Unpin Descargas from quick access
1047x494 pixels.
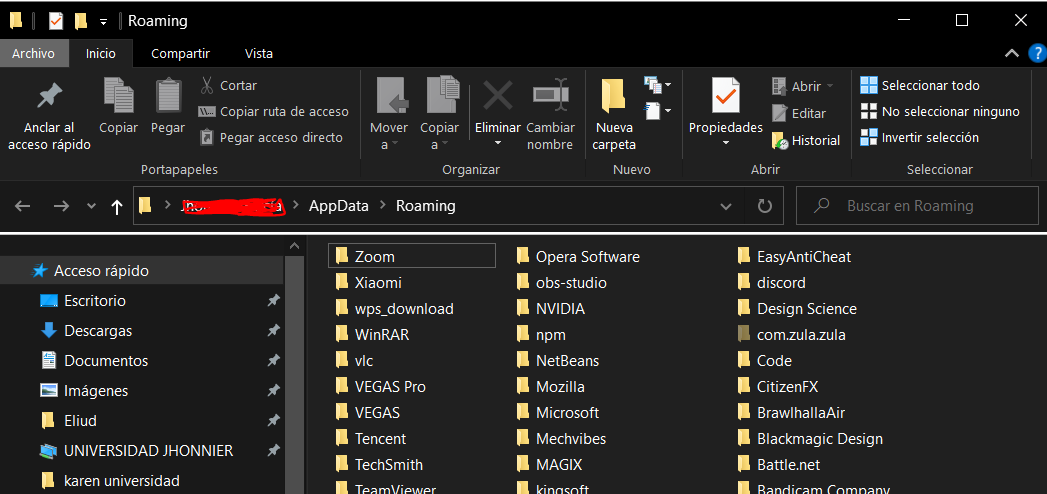(x=272, y=331)
